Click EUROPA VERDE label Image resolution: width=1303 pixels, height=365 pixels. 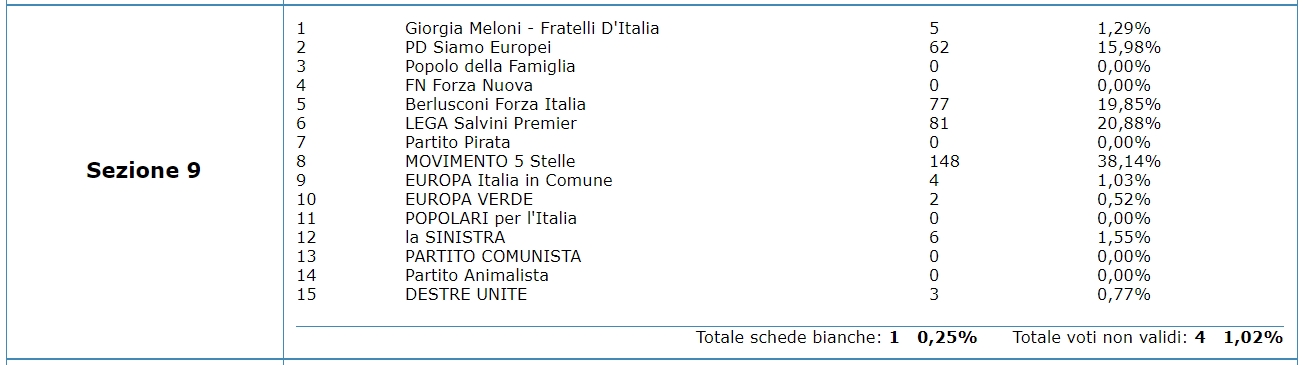pos(469,199)
